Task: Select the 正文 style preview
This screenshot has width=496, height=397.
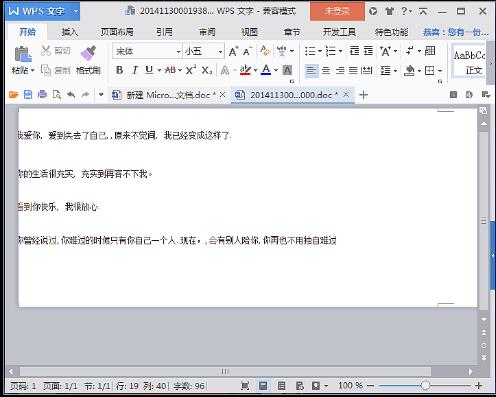Action: pos(469,62)
